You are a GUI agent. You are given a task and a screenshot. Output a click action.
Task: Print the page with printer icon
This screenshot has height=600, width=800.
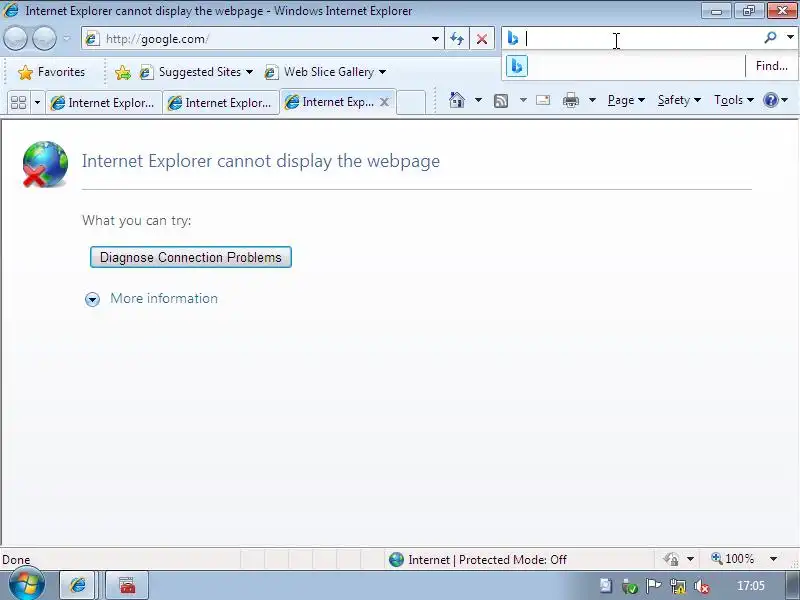click(570, 100)
